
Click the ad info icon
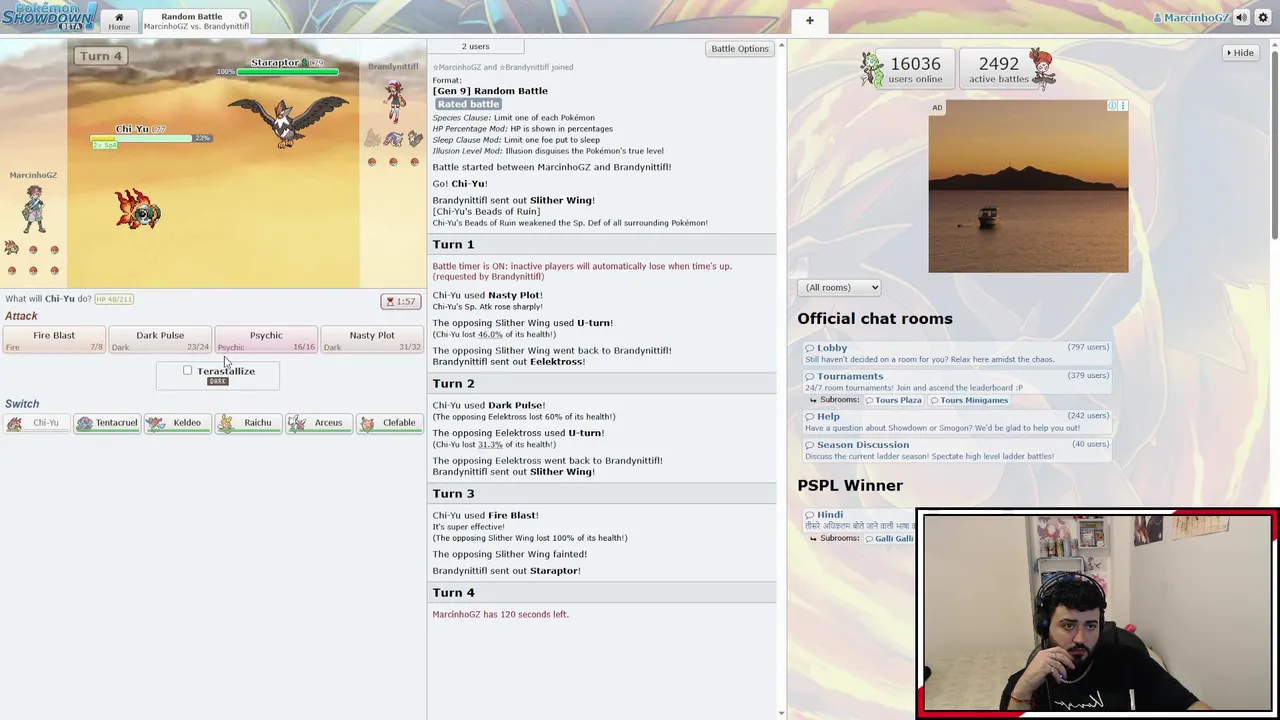pyautogui.click(x=1112, y=106)
